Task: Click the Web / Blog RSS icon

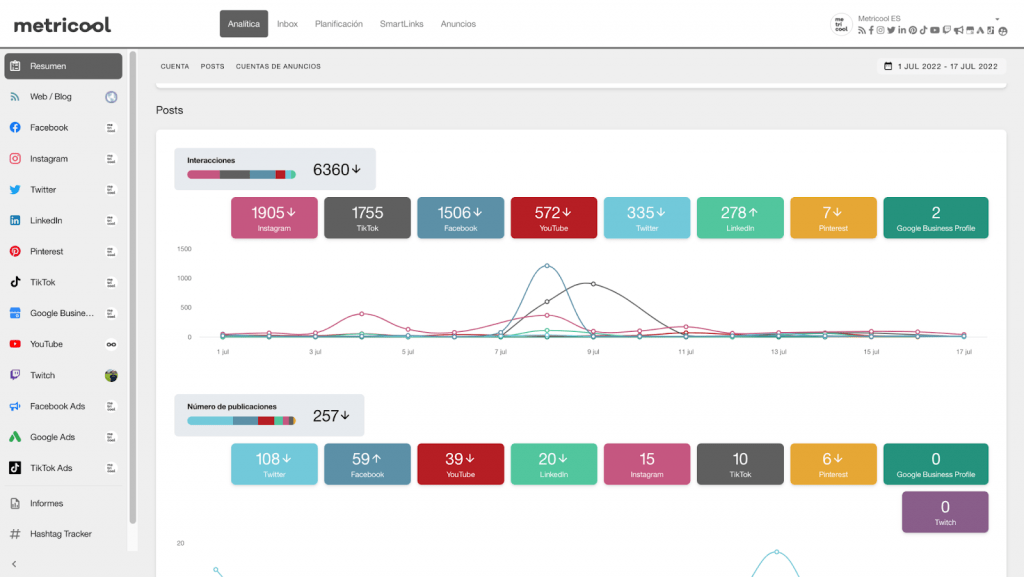Action: point(15,97)
